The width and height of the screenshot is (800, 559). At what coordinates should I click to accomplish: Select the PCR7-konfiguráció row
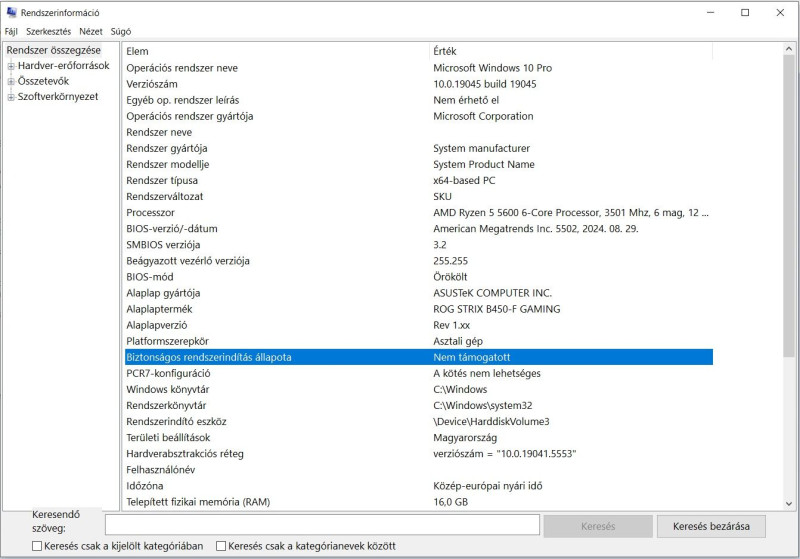pos(418,373)
